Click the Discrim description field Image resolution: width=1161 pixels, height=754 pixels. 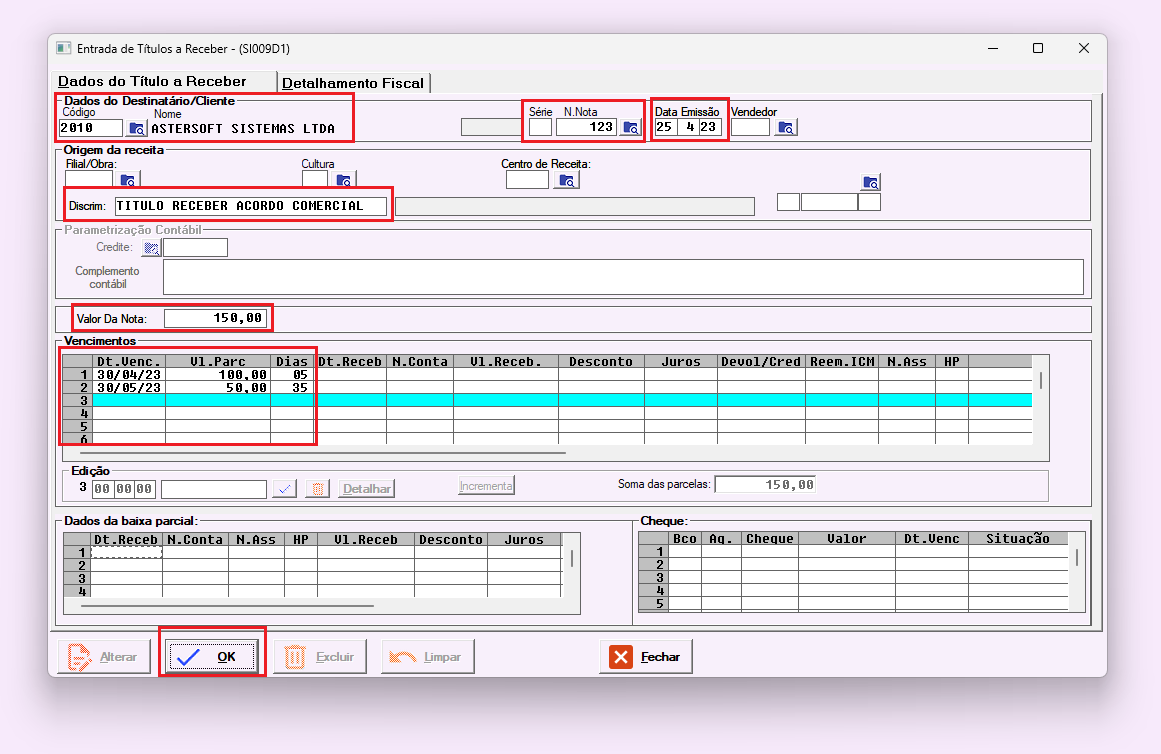250,206
